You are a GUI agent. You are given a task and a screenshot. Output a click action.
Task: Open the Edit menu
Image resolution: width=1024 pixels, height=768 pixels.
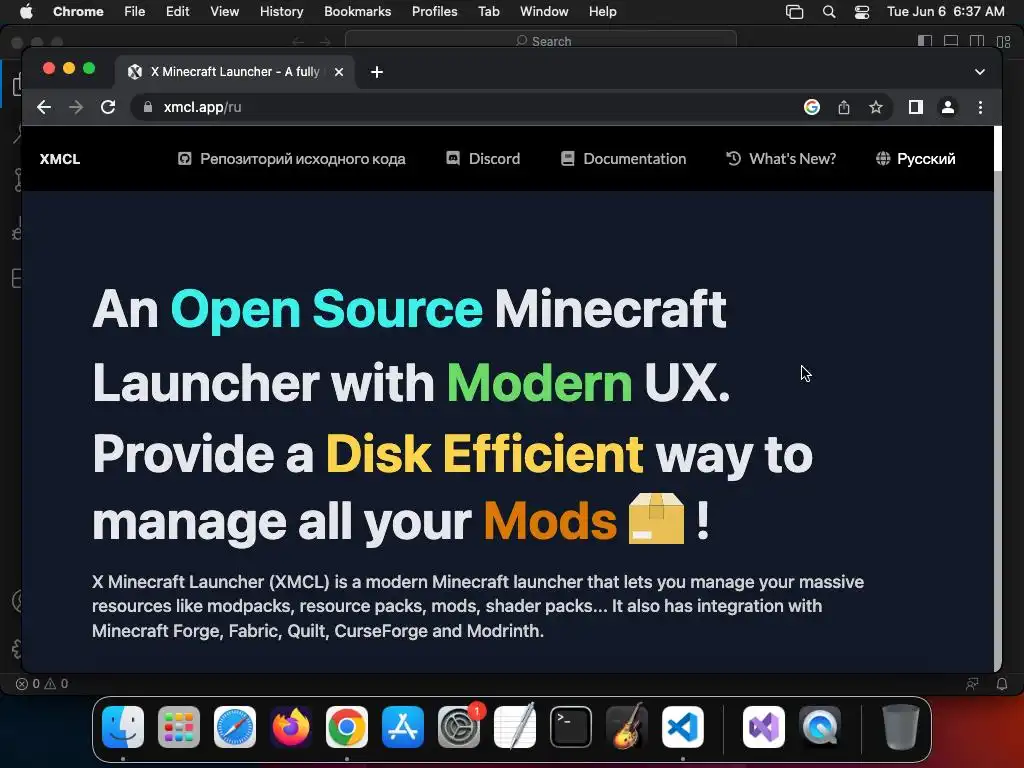178,12
